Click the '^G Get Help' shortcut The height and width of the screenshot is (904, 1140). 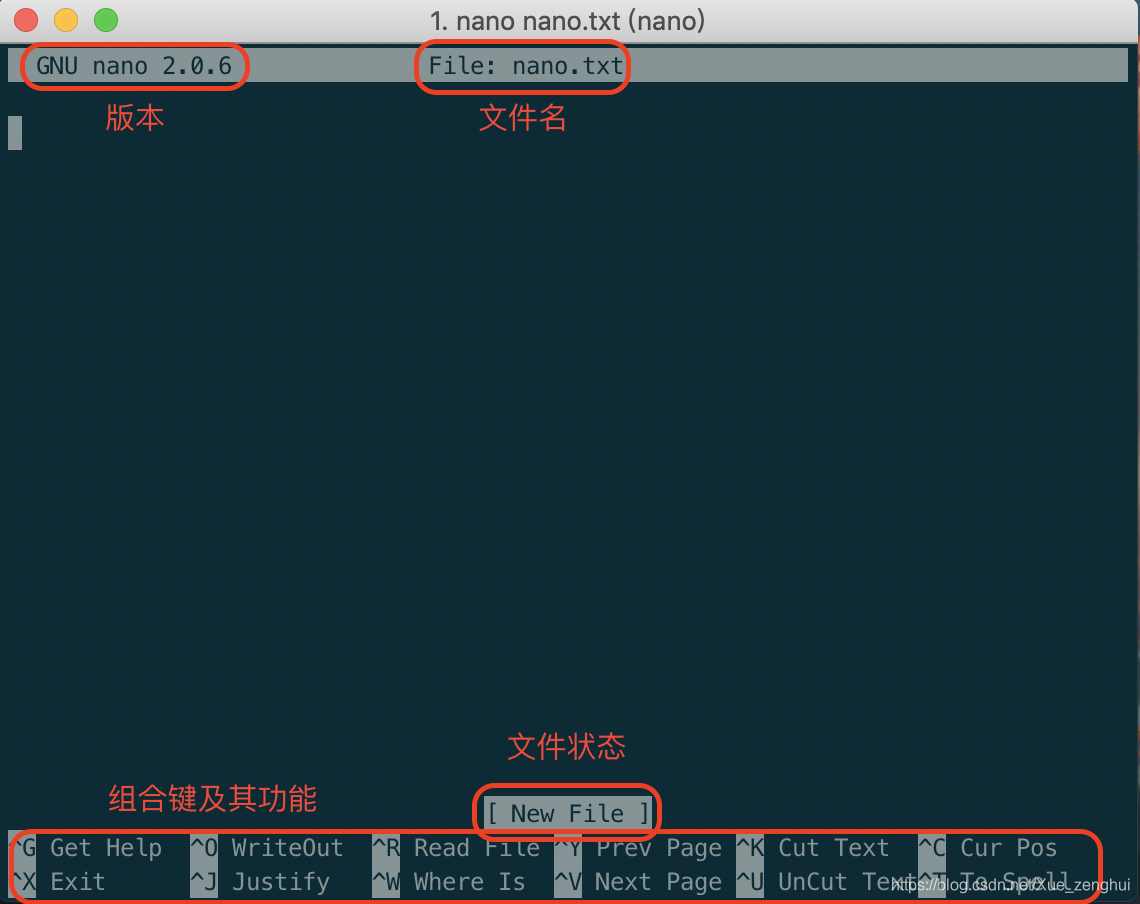point(86,847)
